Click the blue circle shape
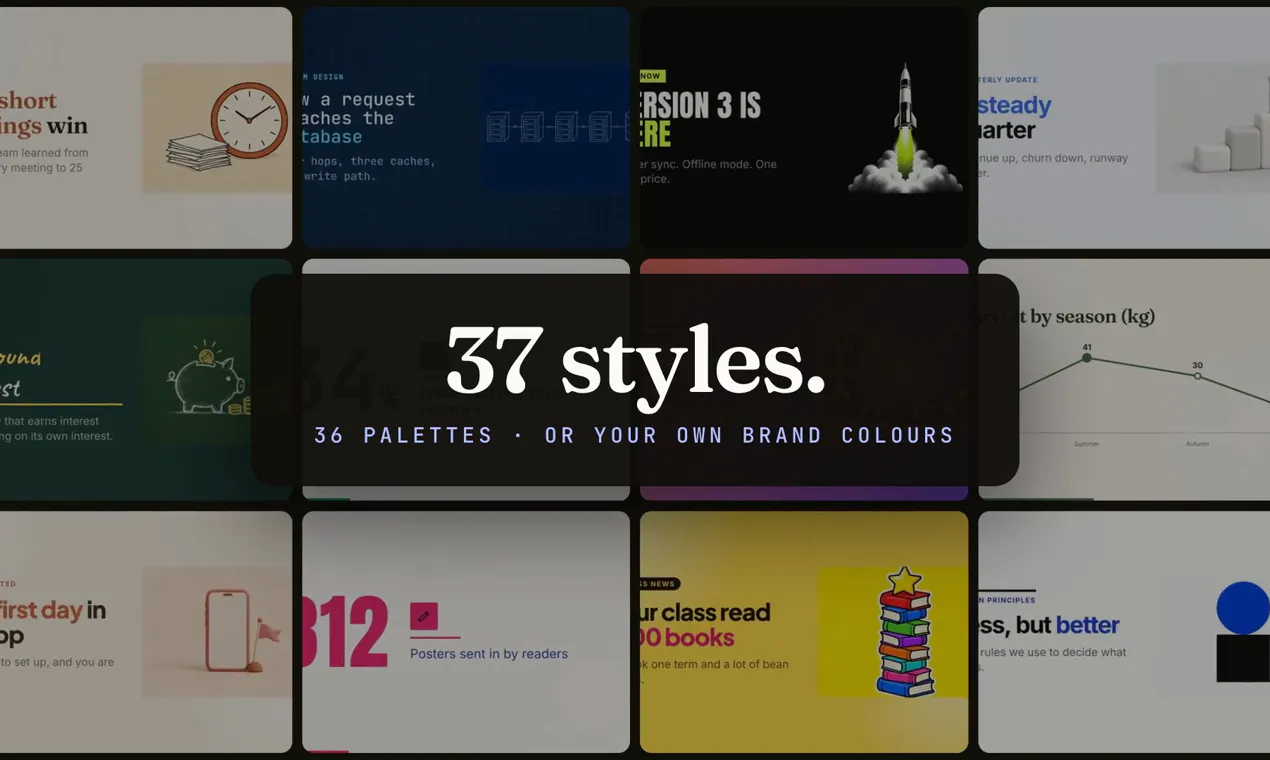 point(1243,608)
